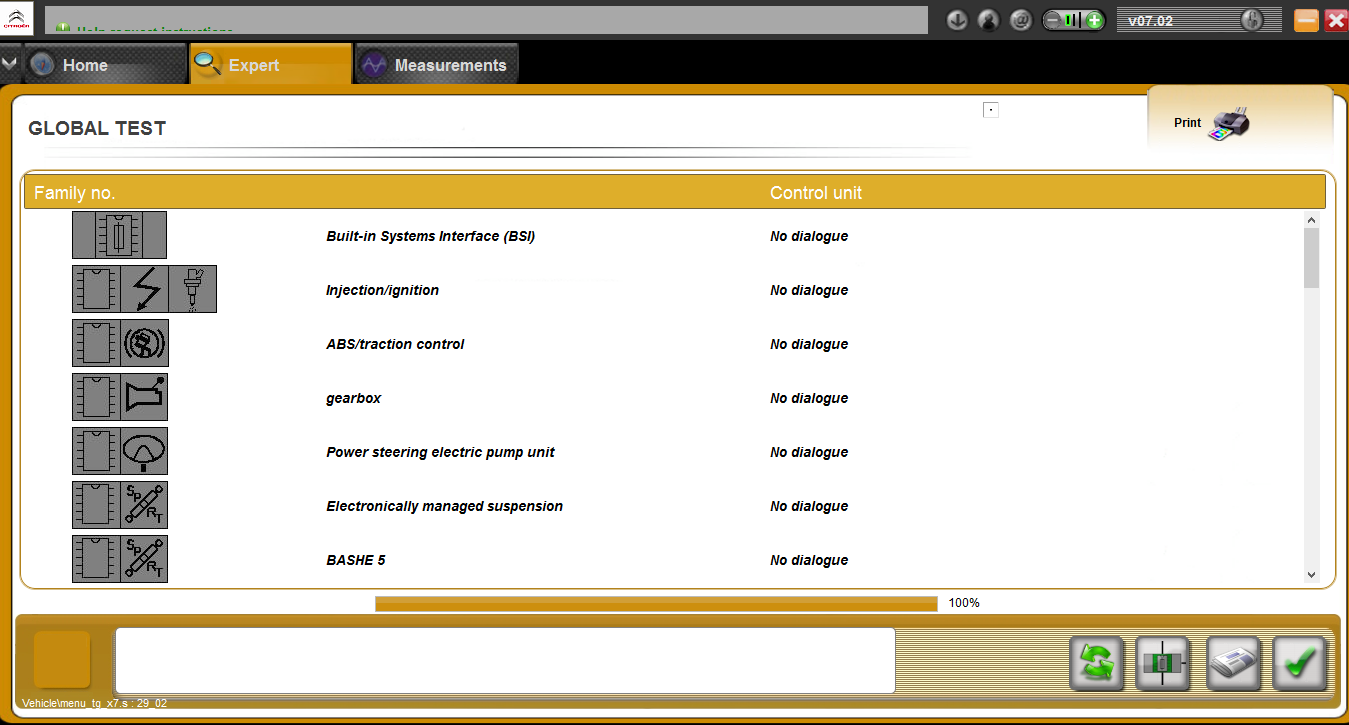
Task: Click the round knob beside v07.02
Action: (1251, 20)
